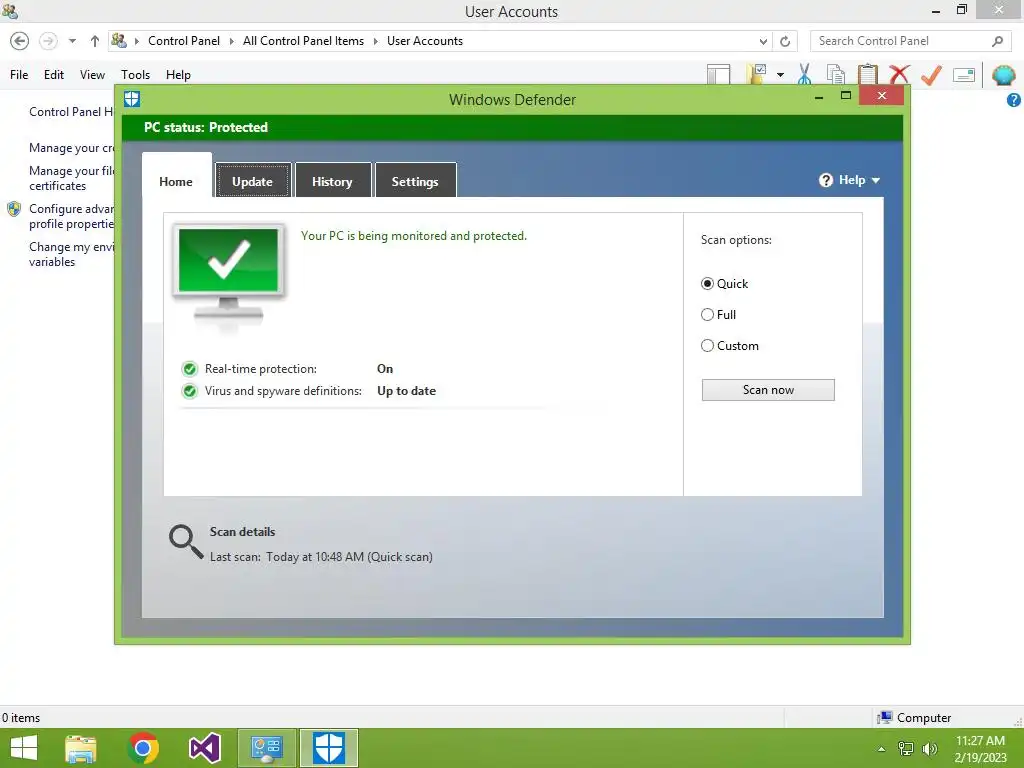Click User Accounts in the breadcrumb
The width and height of the screenshot is (1024, 768).
tap(424, 40)
